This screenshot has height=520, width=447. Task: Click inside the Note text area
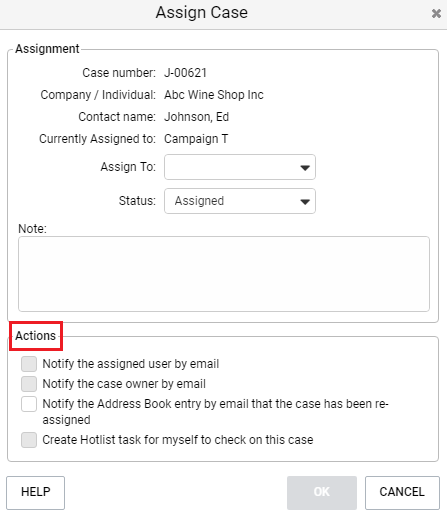[224, 274]
